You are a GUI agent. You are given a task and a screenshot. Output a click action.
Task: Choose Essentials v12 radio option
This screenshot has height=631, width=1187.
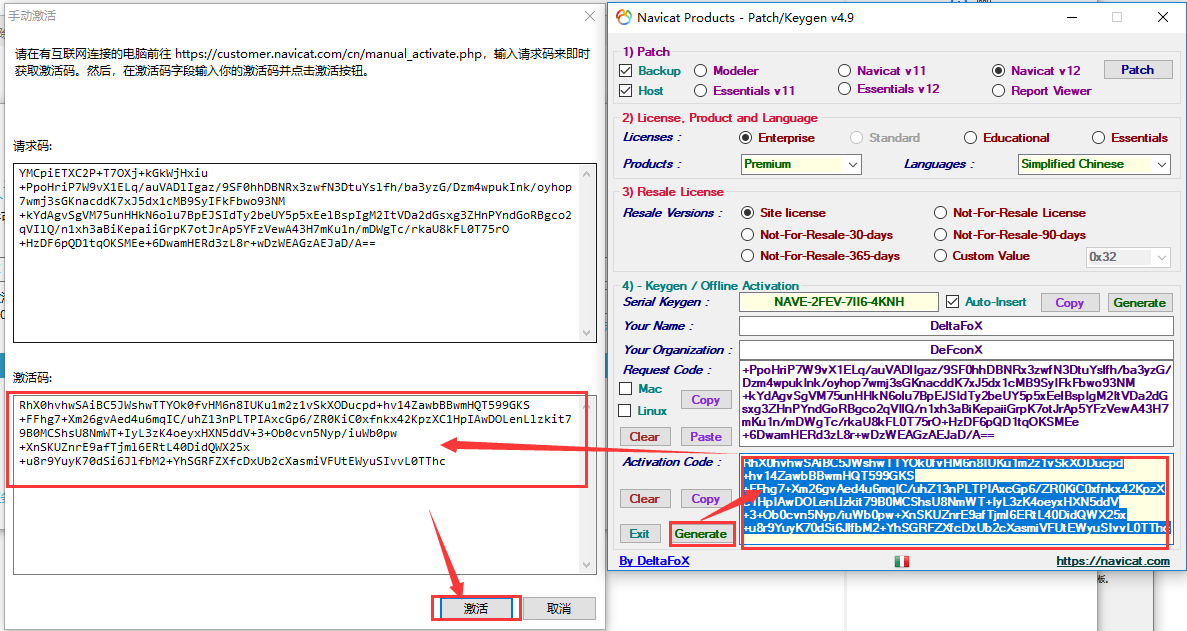tap(845, 89)
